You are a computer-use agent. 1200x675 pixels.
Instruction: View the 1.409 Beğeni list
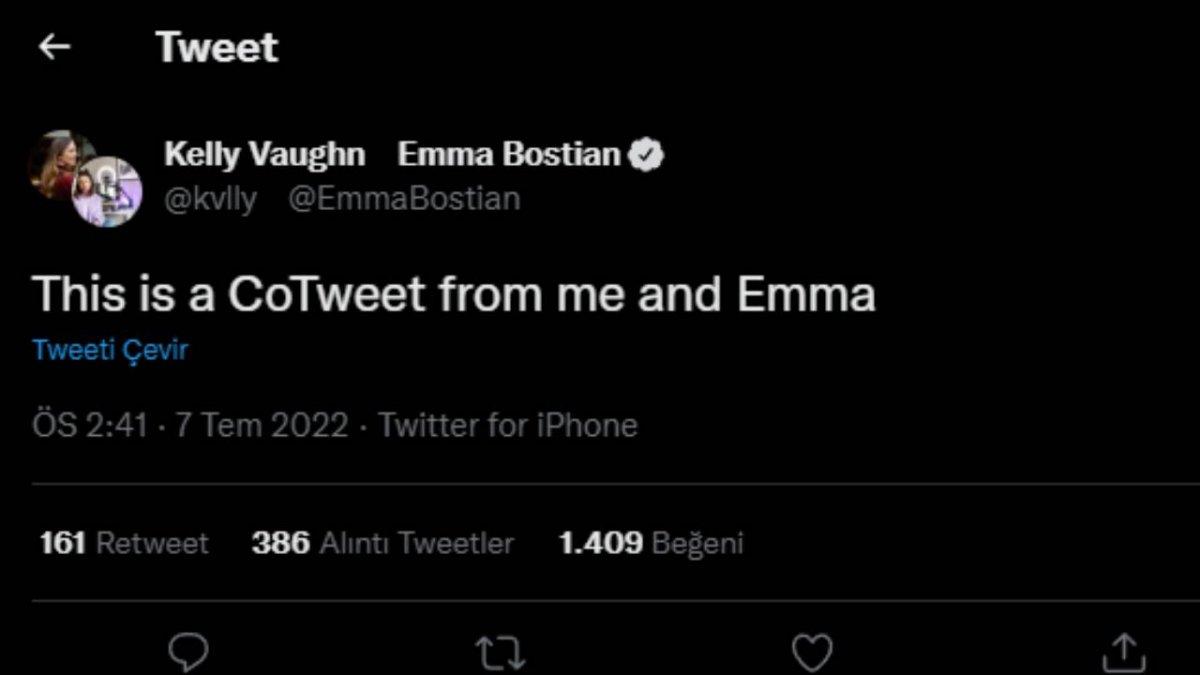click(x=651, y=543)
